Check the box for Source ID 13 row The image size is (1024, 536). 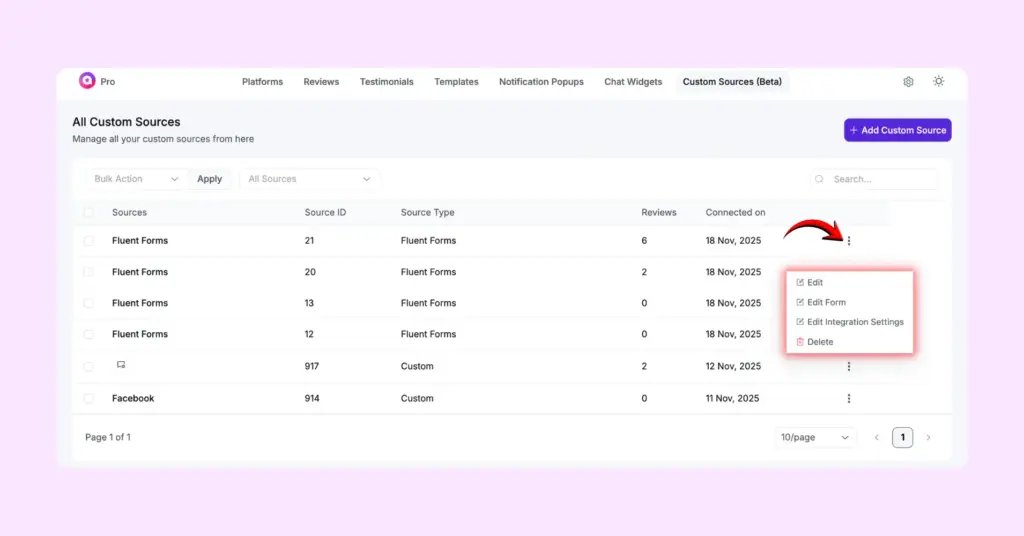tap(88, 303)
